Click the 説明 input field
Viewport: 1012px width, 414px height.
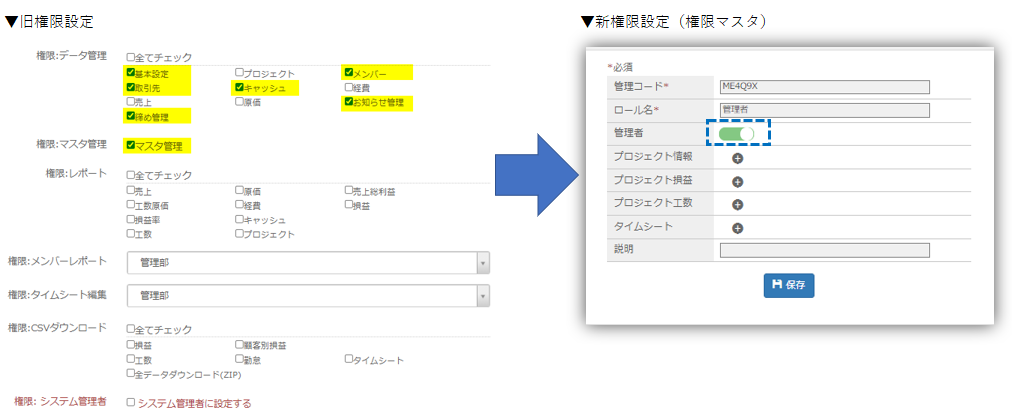(824, 251)
